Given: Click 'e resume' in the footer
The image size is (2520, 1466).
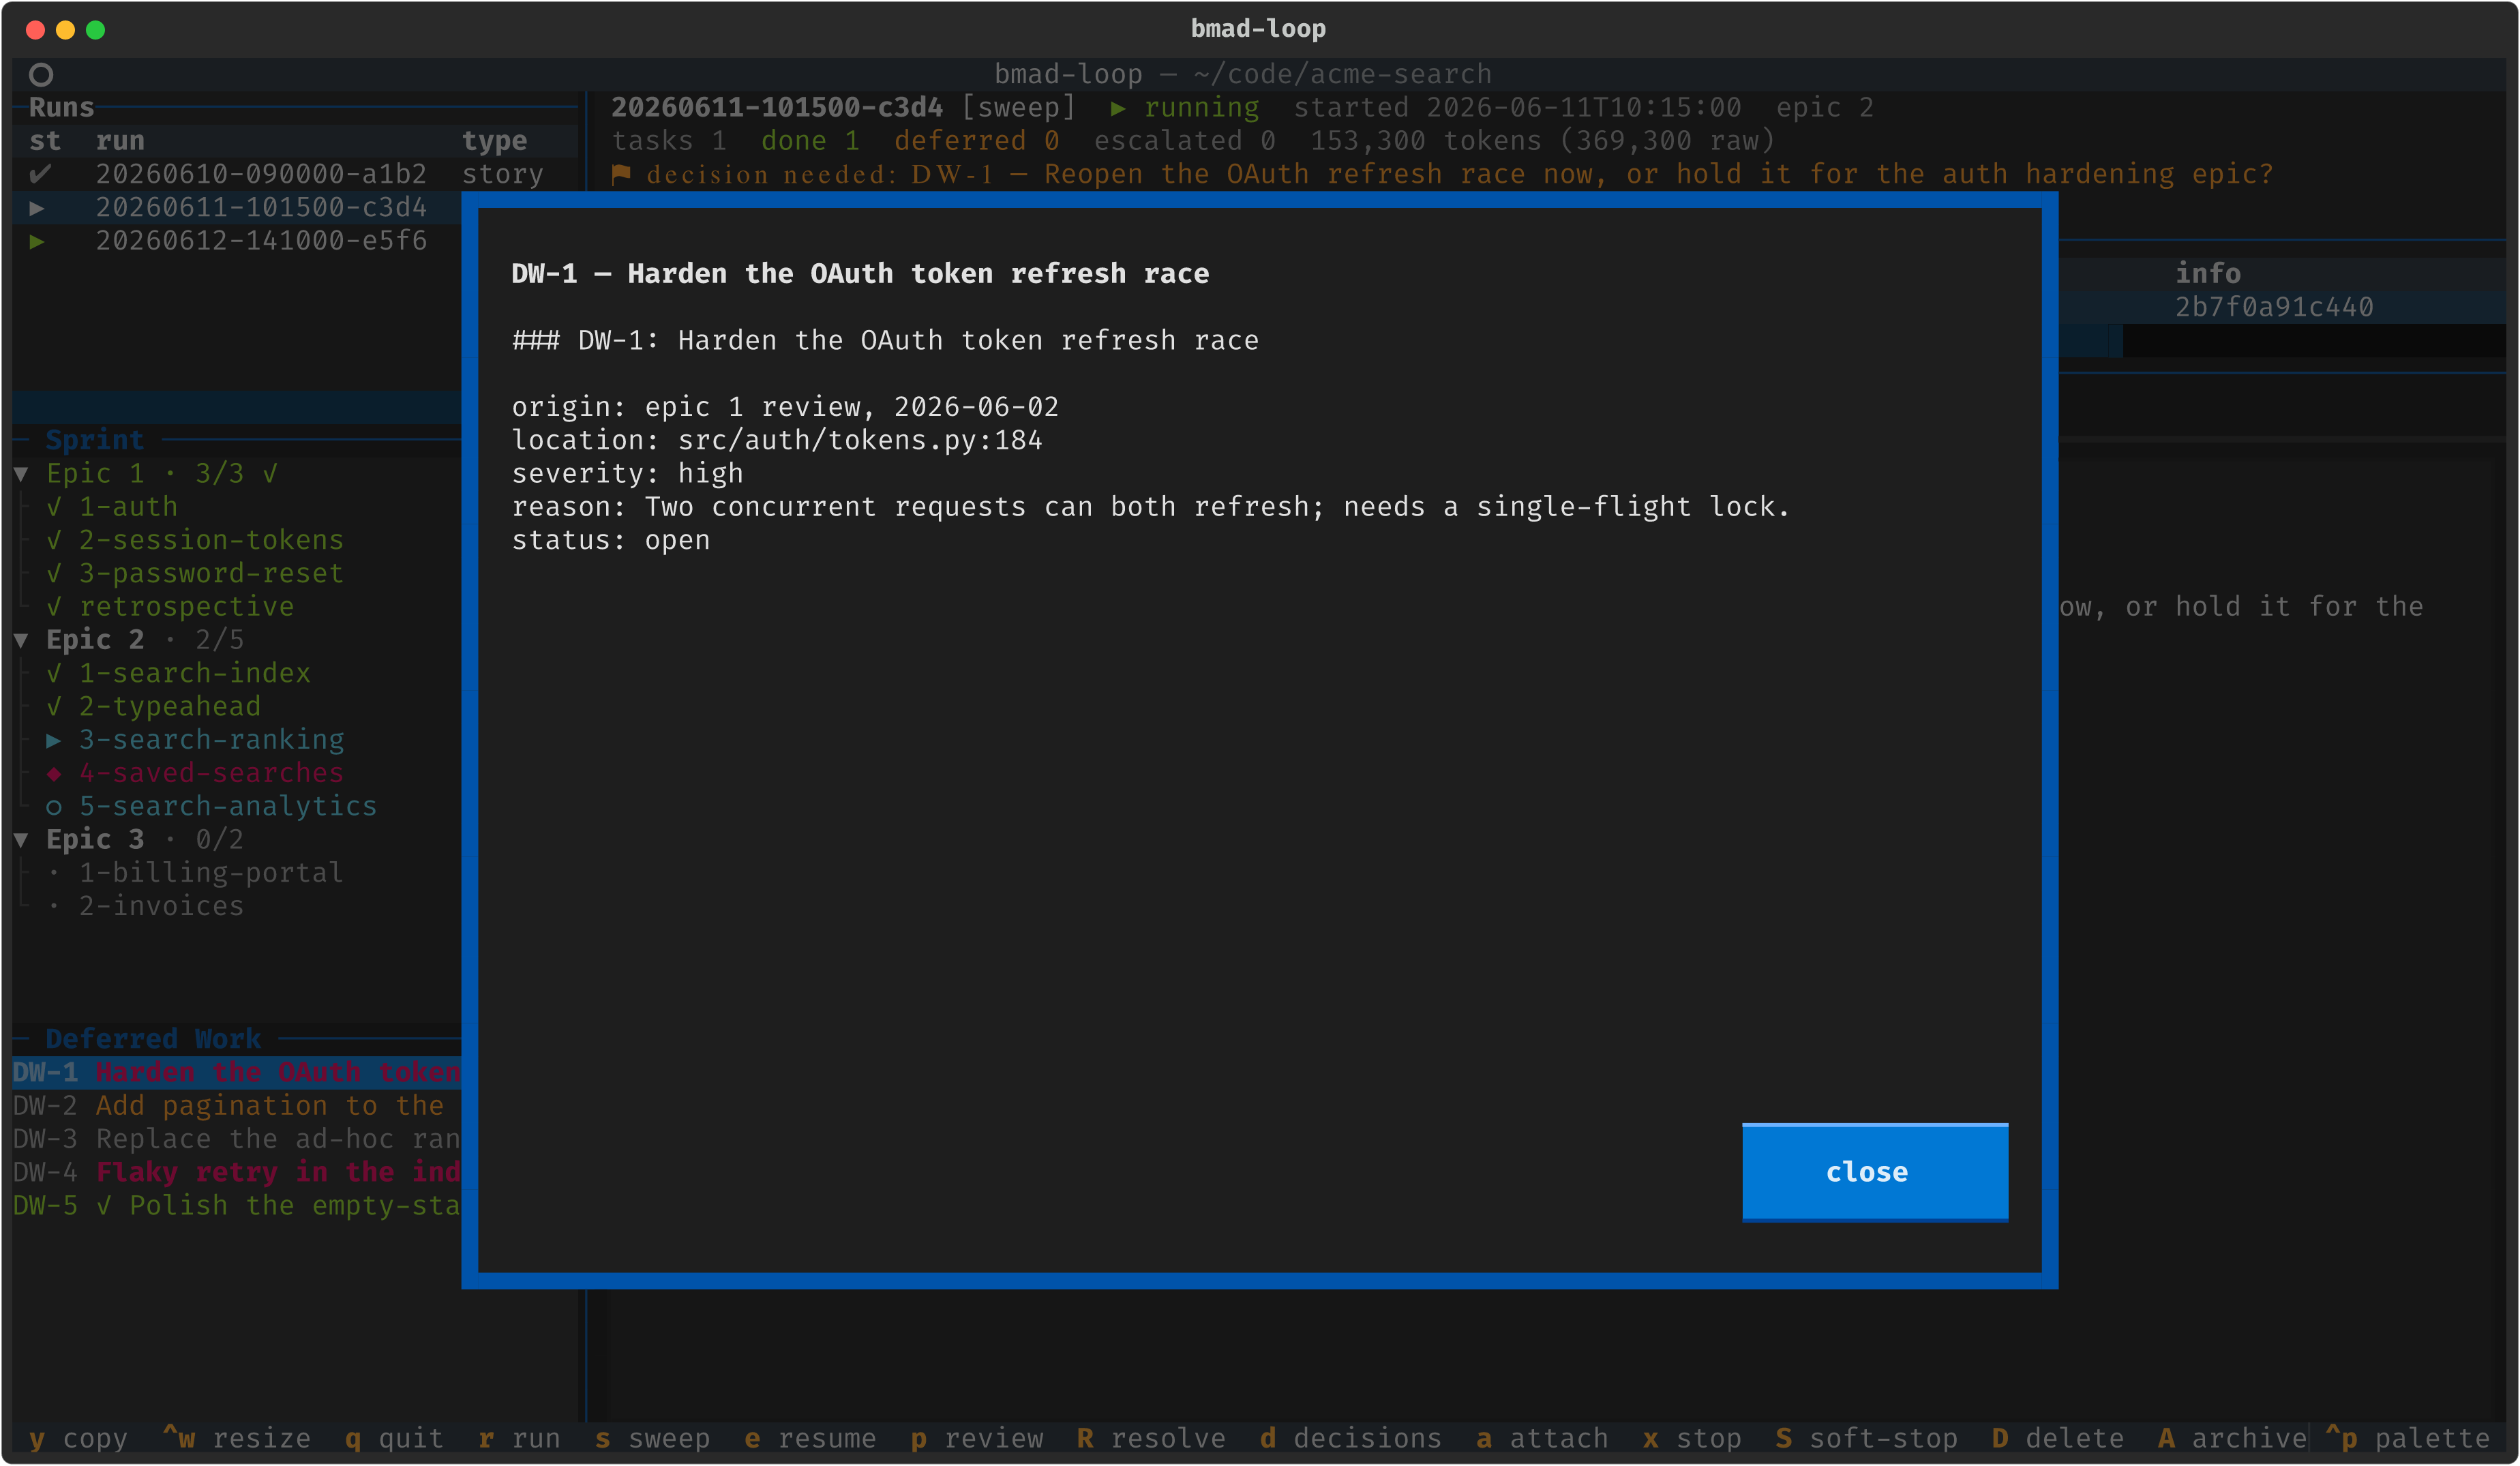Looking at the screenshot, I should click(810, 1438).
